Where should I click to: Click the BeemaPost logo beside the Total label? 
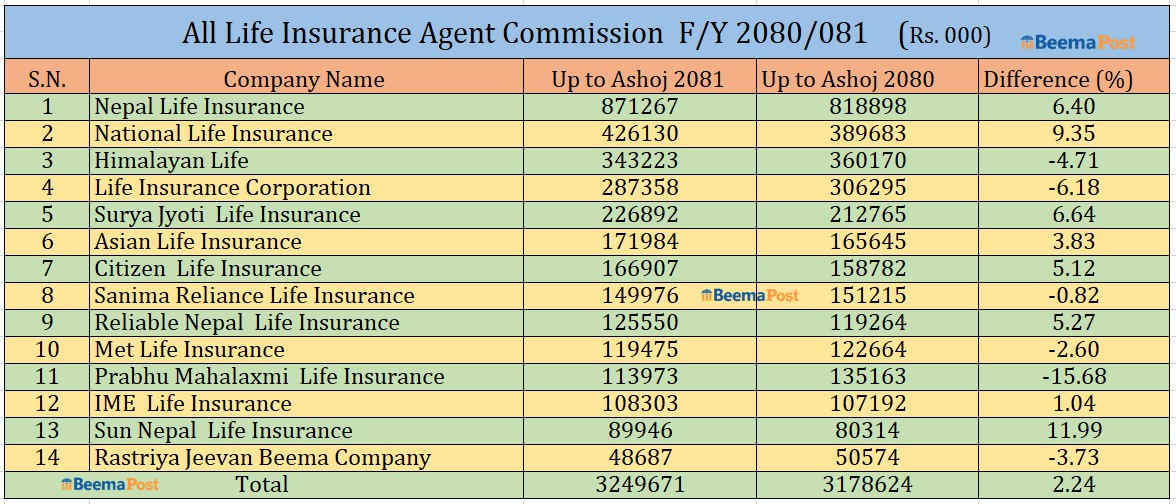109,485
